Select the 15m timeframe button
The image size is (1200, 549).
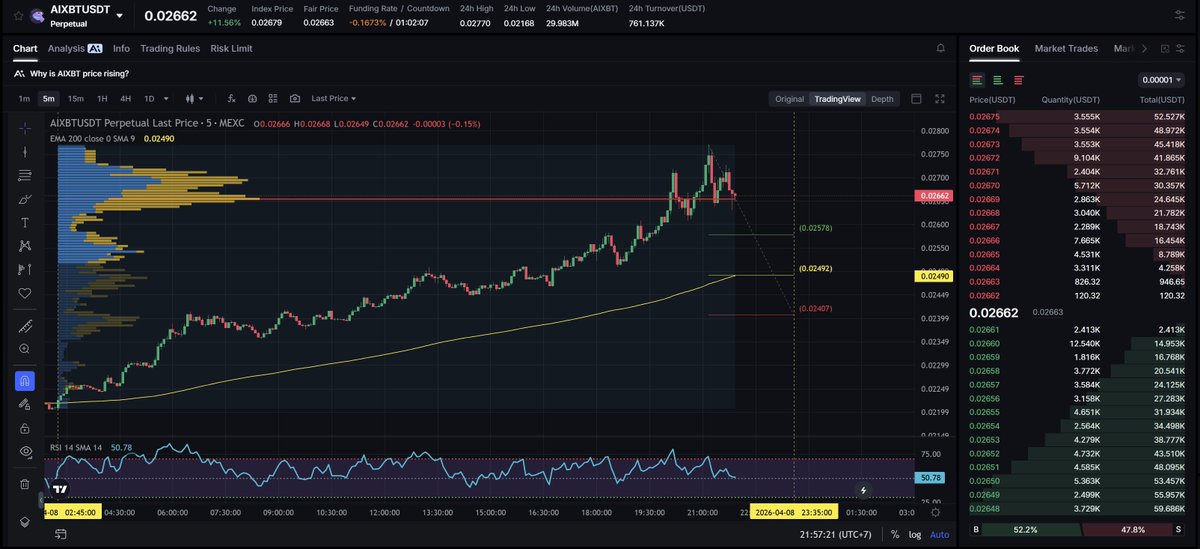76,99
